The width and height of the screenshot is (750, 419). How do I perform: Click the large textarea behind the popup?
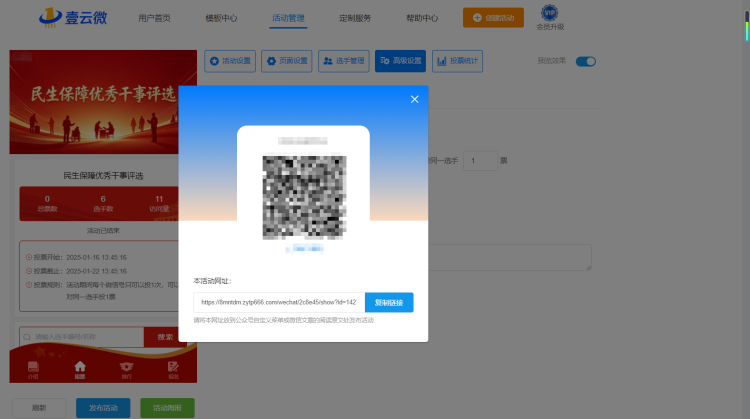510,257
